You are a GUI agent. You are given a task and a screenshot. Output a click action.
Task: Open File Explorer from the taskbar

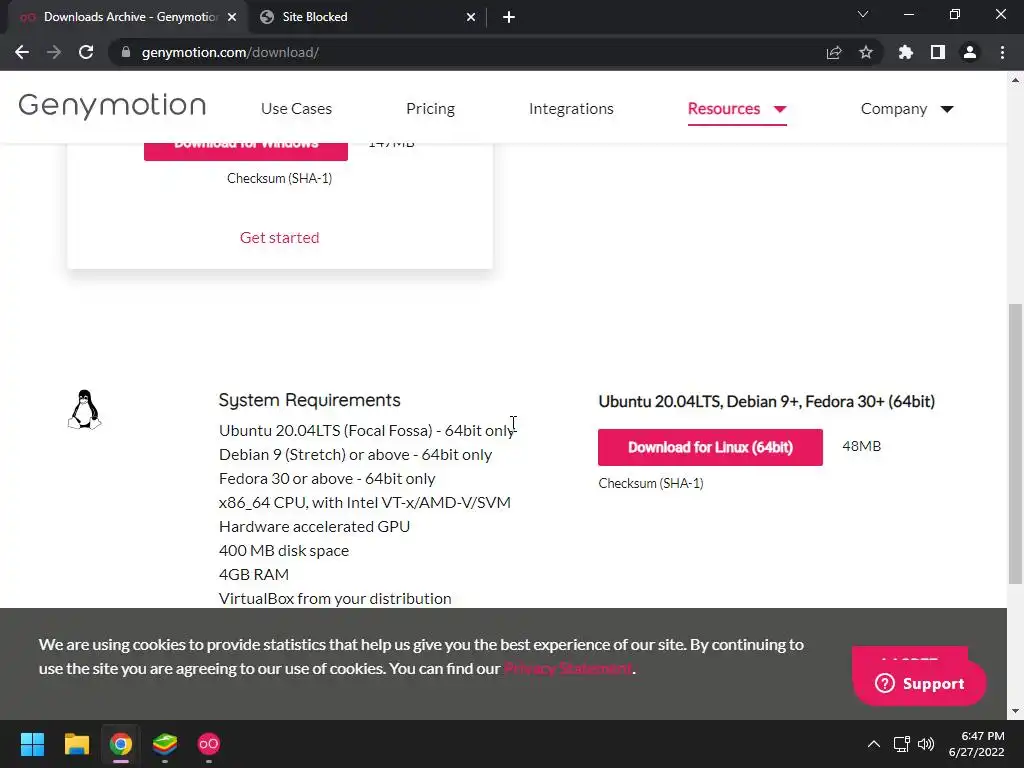76,744
